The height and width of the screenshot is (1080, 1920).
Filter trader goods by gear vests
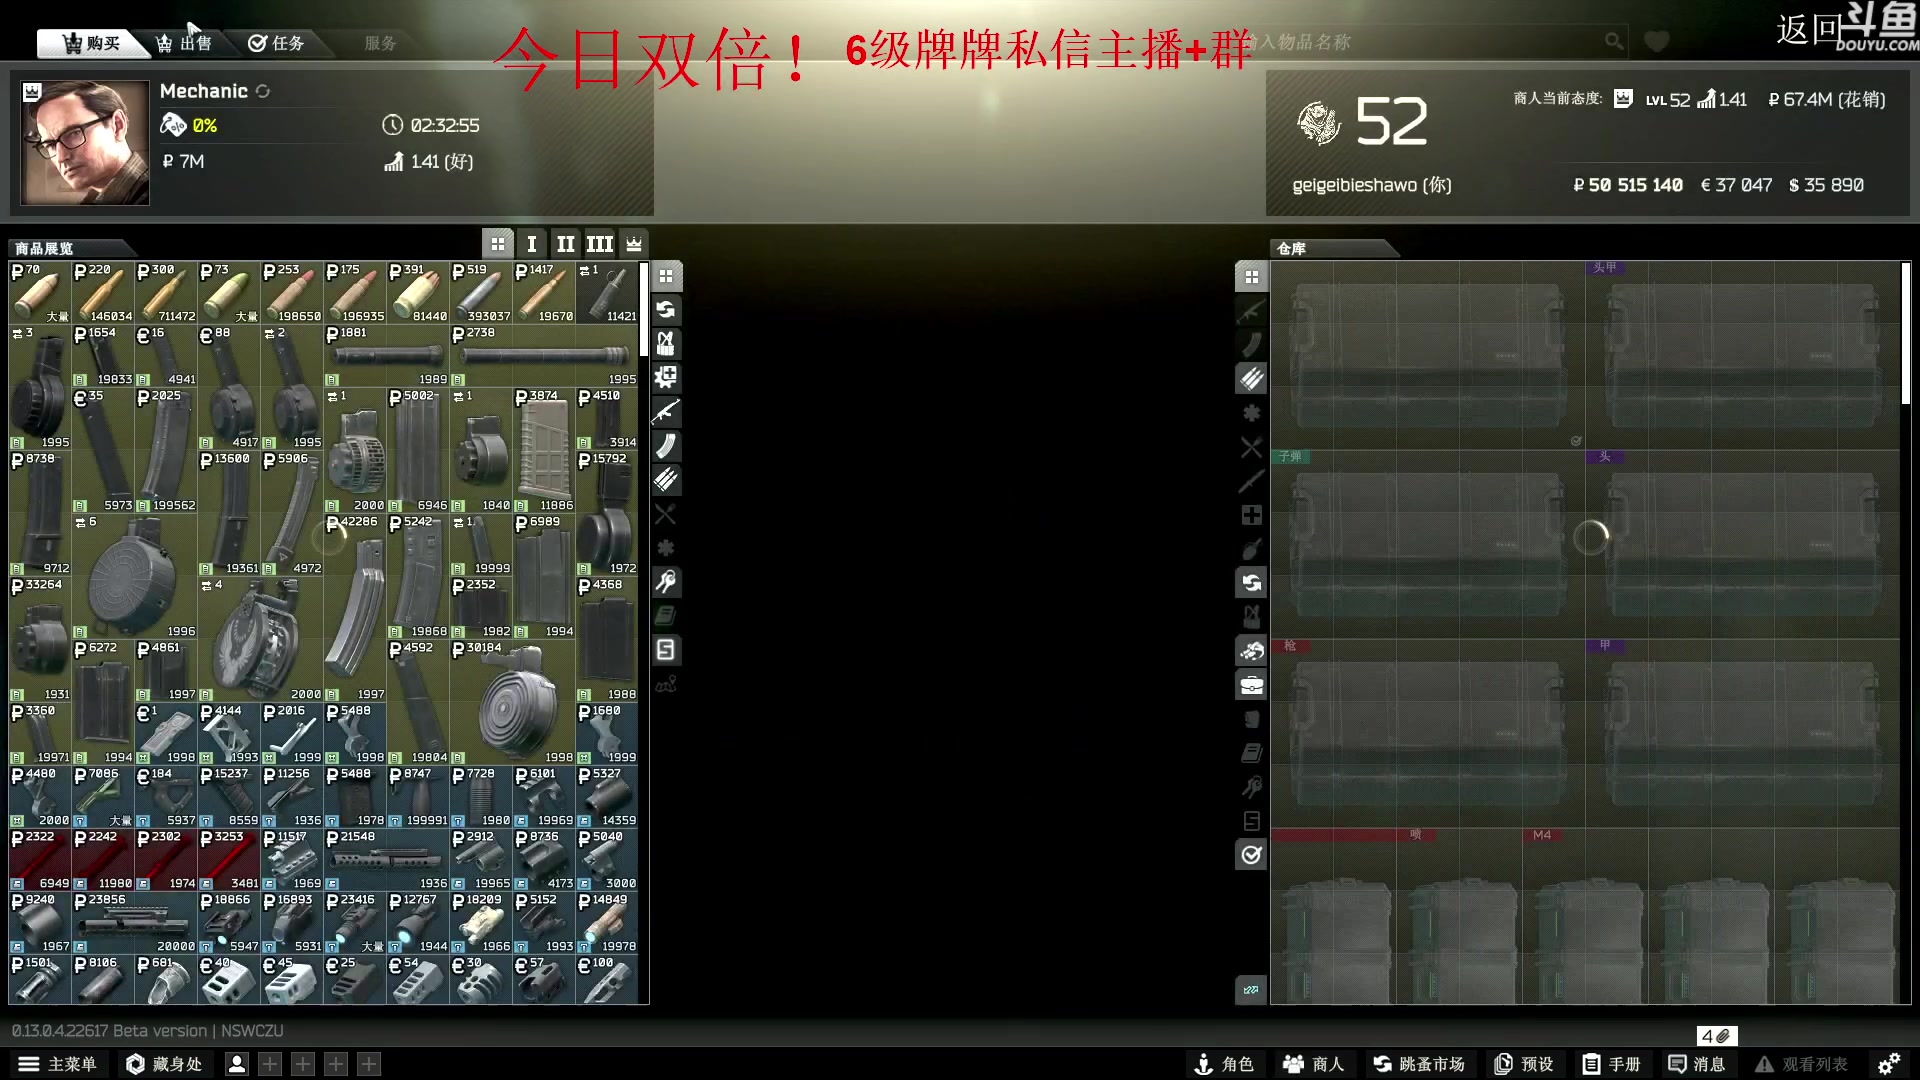click(x=666, y=344)
